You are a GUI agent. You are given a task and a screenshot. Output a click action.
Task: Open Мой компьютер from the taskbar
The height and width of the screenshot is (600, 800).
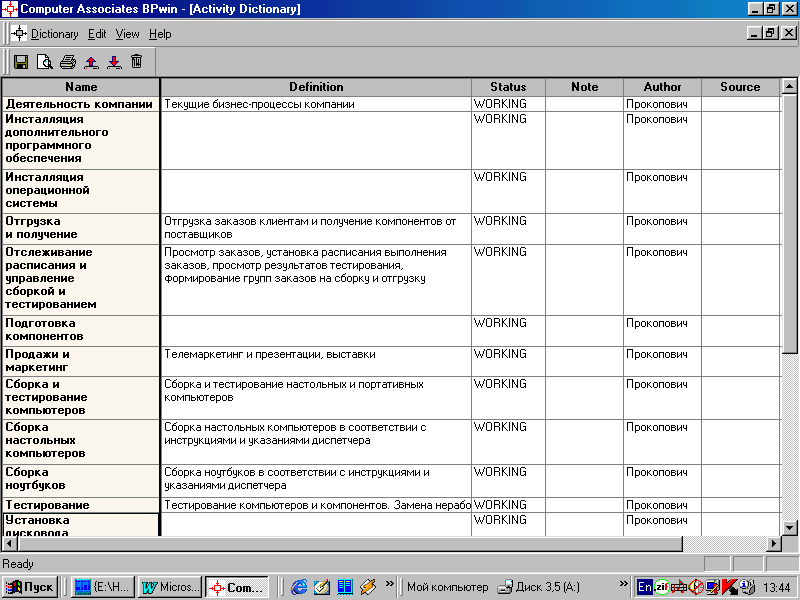coord(447,587)
